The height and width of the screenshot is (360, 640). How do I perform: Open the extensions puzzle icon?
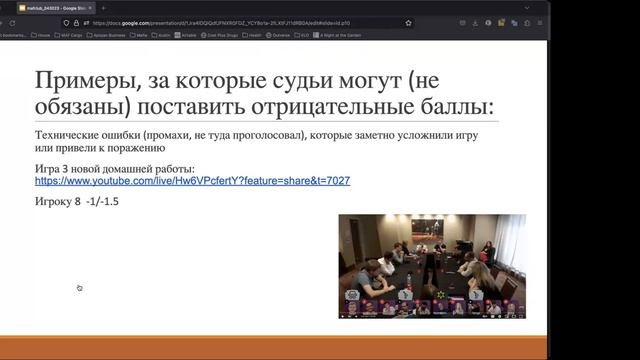(x=527, y=23)
